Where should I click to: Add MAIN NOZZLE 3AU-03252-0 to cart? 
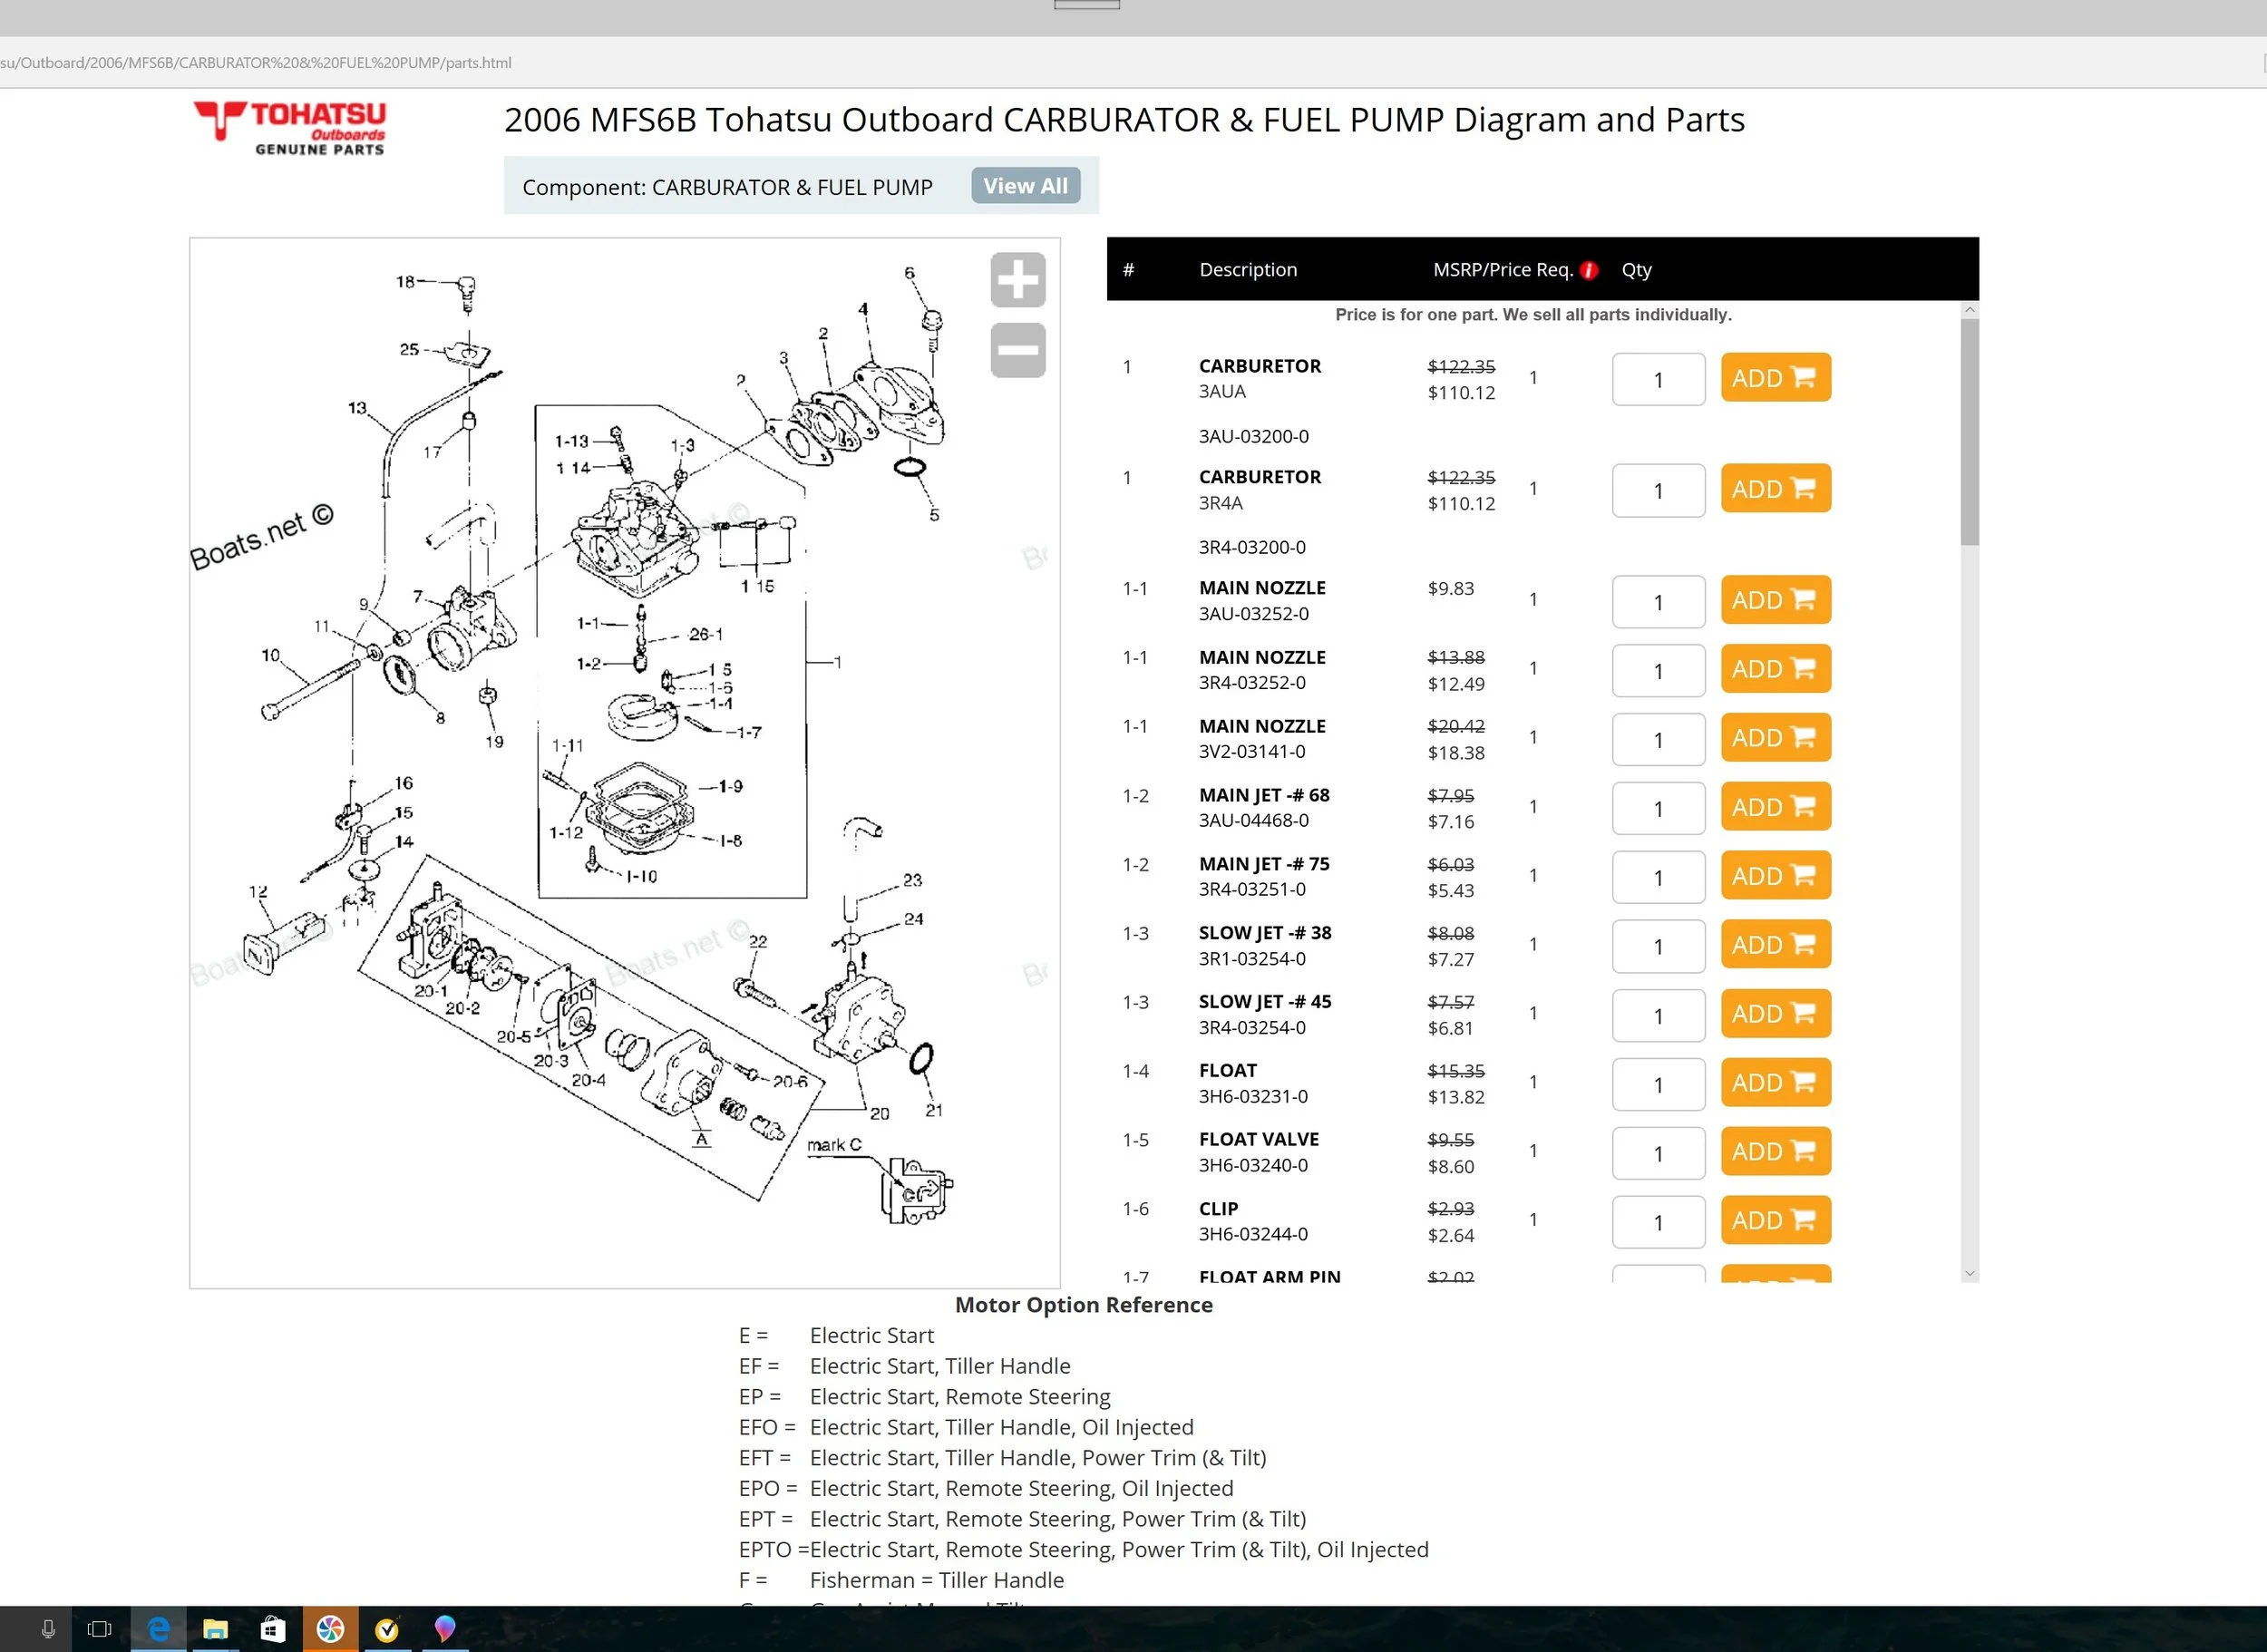[1775, 600]
